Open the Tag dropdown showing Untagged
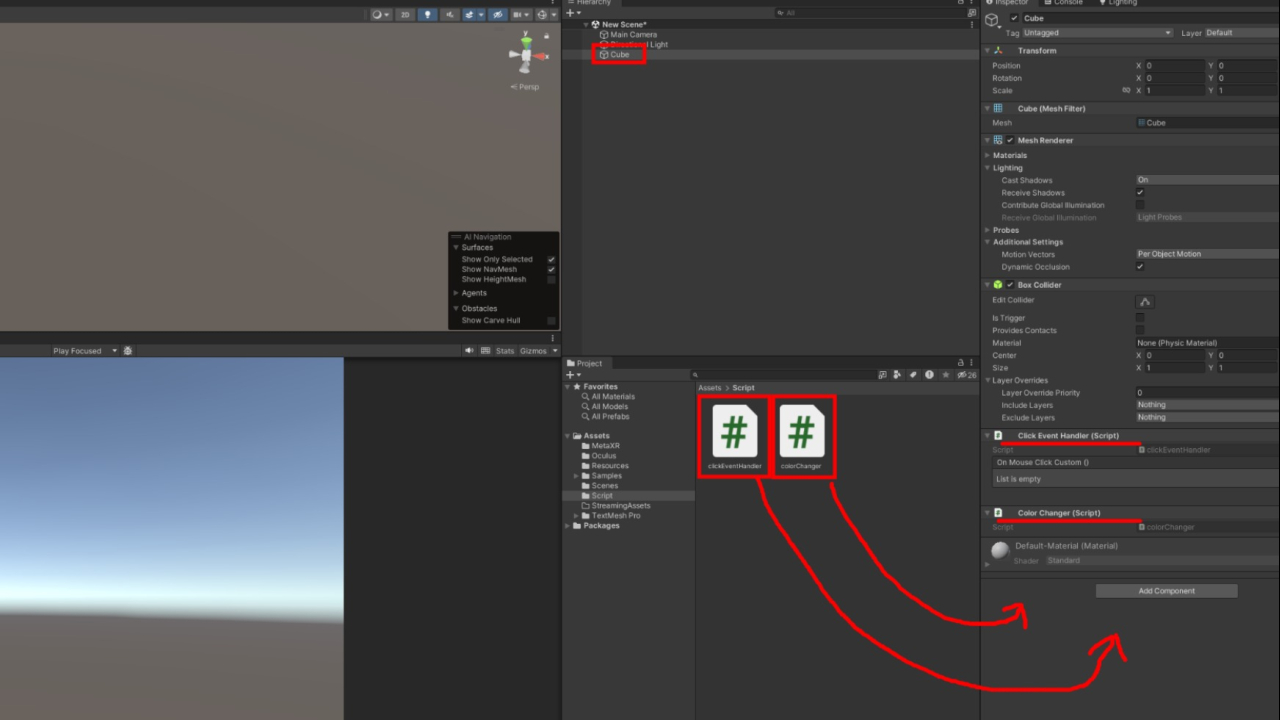This screenshot has height=720, width=1280. click(1096, 33)
